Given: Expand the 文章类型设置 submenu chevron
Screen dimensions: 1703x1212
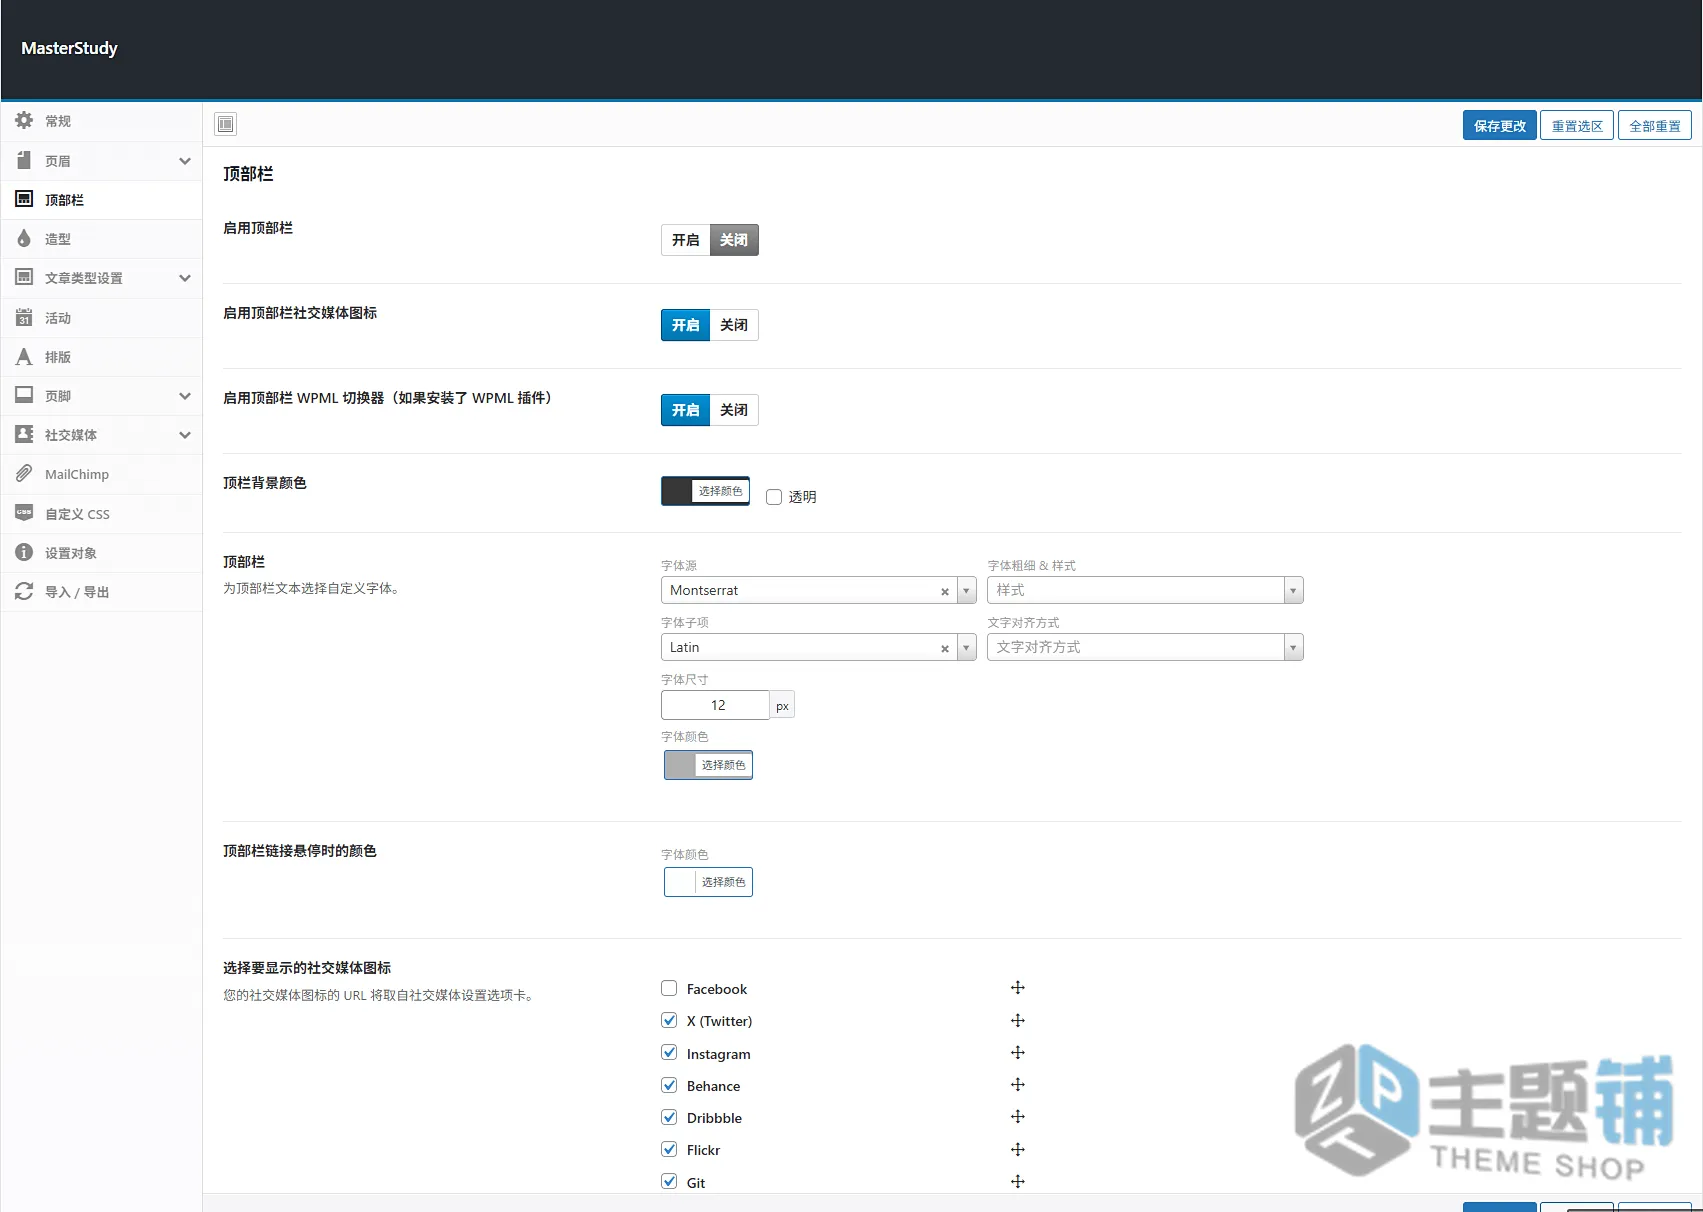Looking at the screenshot, I should tap(185, 278).
